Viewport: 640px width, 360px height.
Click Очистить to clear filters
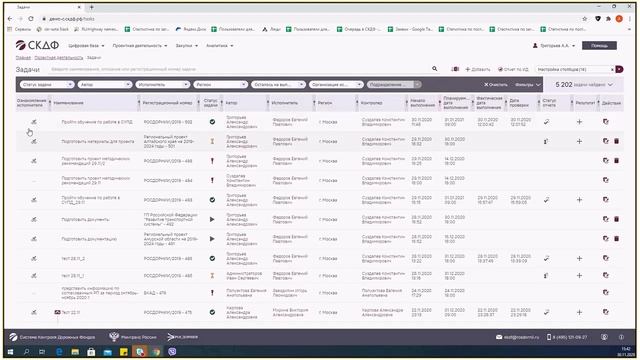pos(496,85)
